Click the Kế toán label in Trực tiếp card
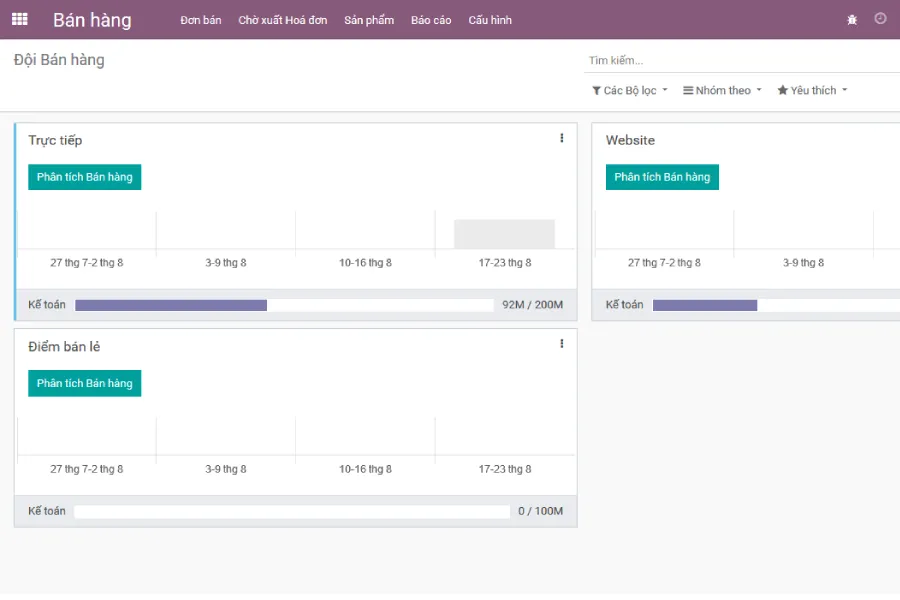Viewport: 900px width, 600px height. click(46, 305)
